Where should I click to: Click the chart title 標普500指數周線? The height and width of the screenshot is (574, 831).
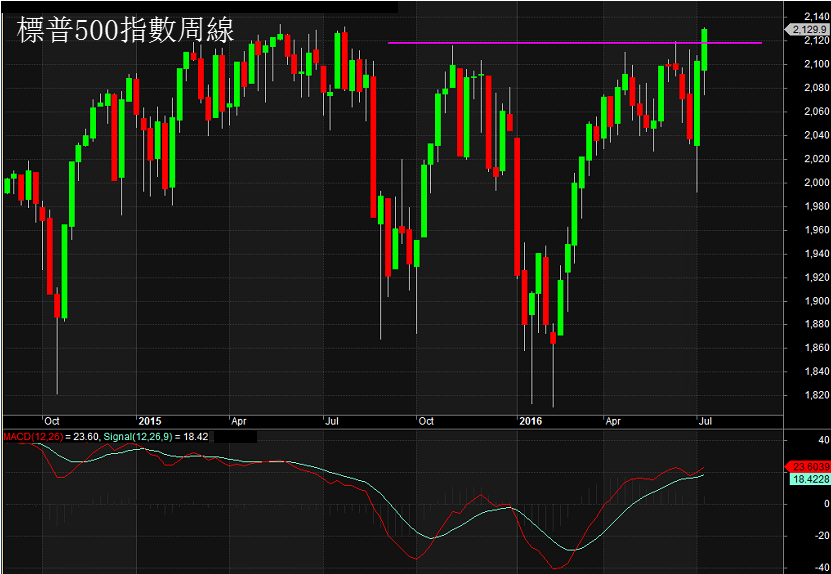tap(126, 30)
